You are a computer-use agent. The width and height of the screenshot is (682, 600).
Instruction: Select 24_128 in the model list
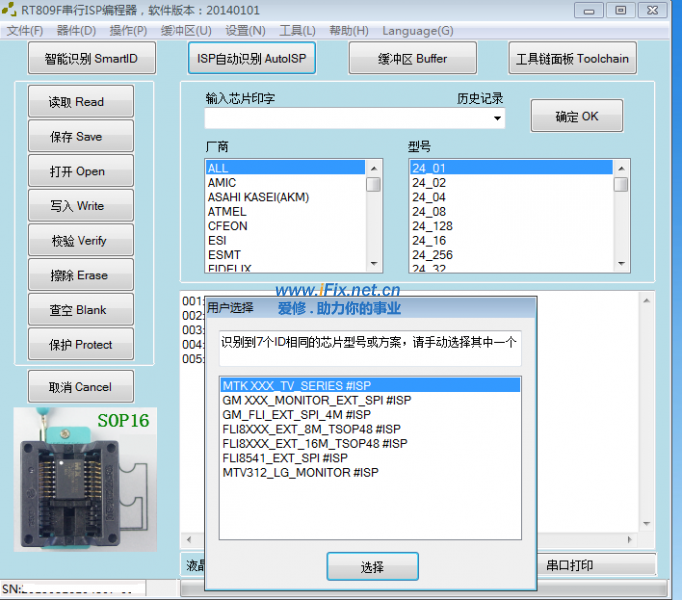pos(512,225)
